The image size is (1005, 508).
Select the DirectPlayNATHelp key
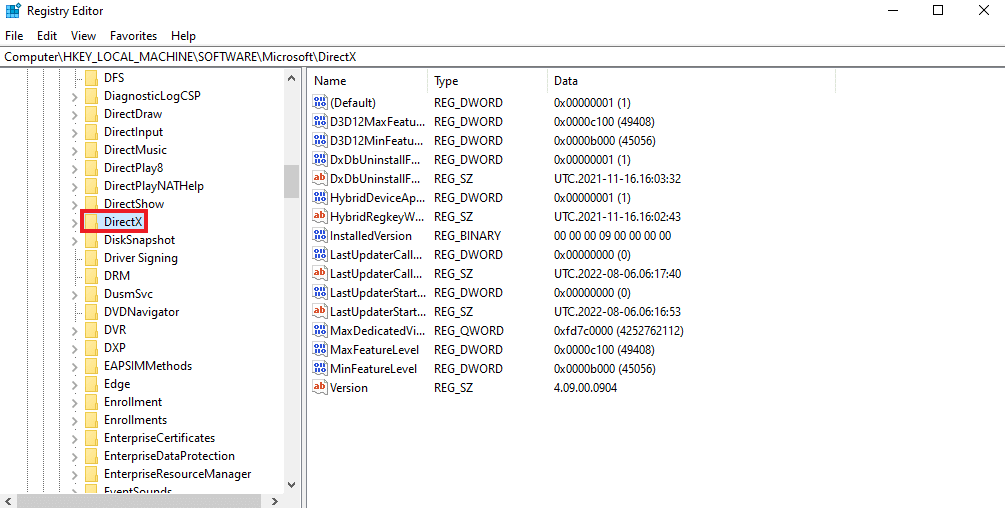point(153,186)
